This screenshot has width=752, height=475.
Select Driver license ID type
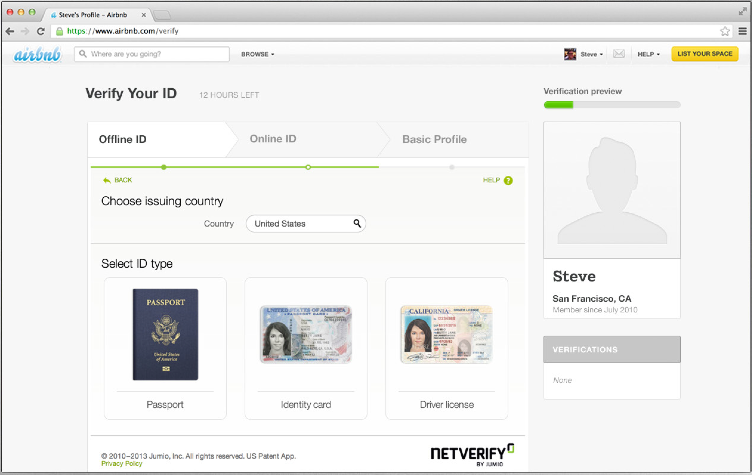(446, 348)
